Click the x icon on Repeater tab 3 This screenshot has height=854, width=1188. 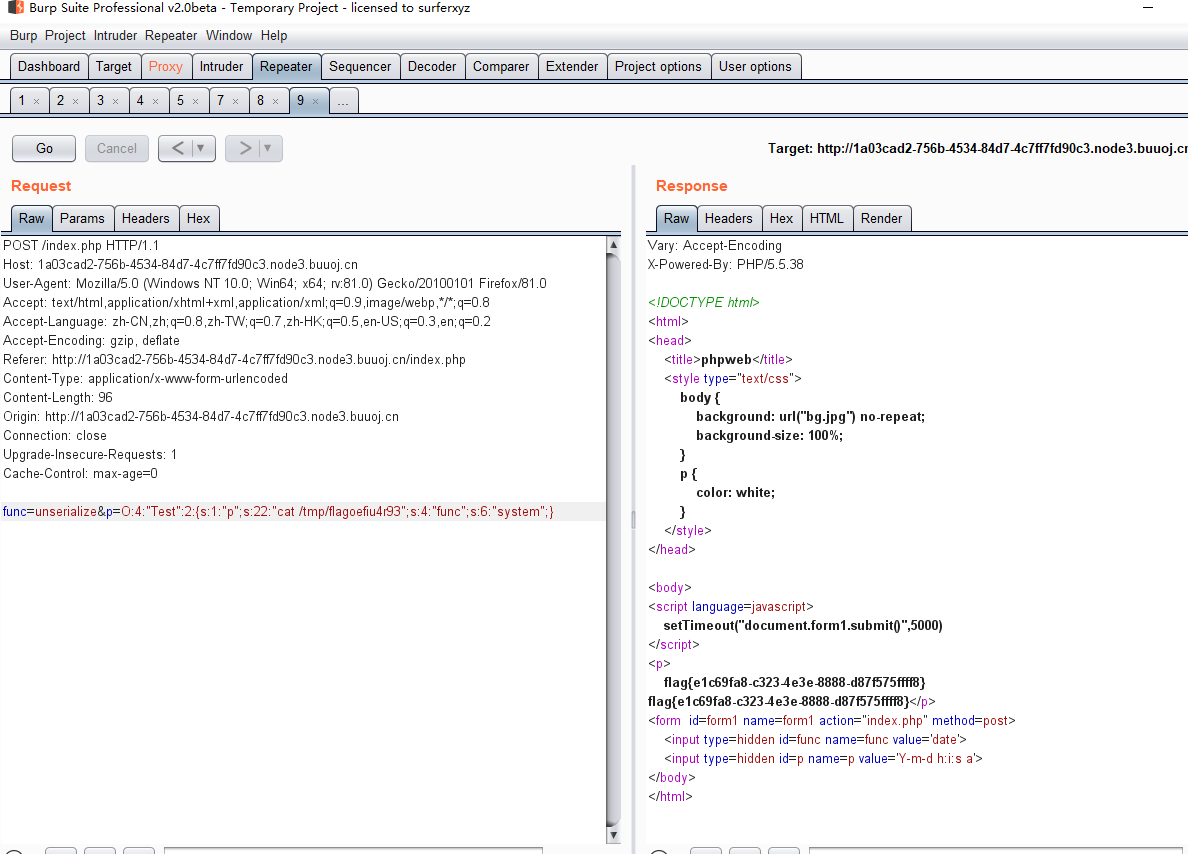pyautogui.click(x=115, y=101)
